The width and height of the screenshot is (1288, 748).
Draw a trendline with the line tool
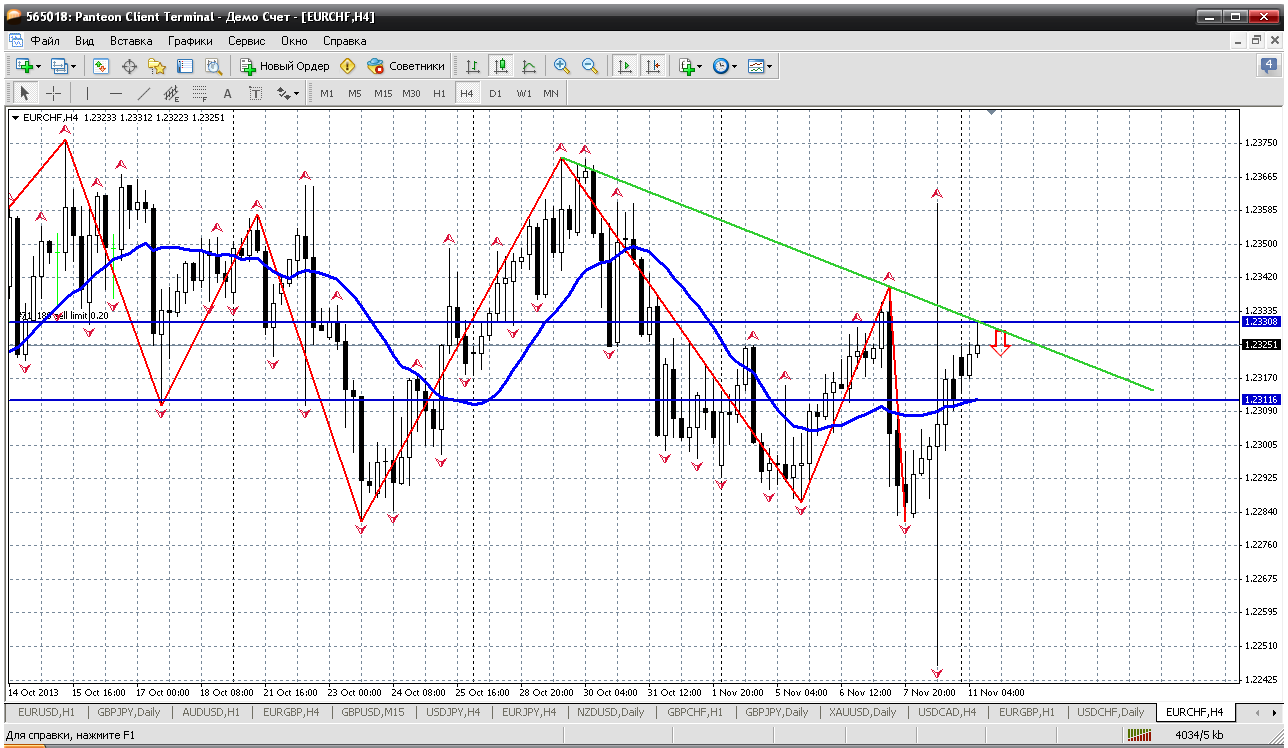coord(143,93)
